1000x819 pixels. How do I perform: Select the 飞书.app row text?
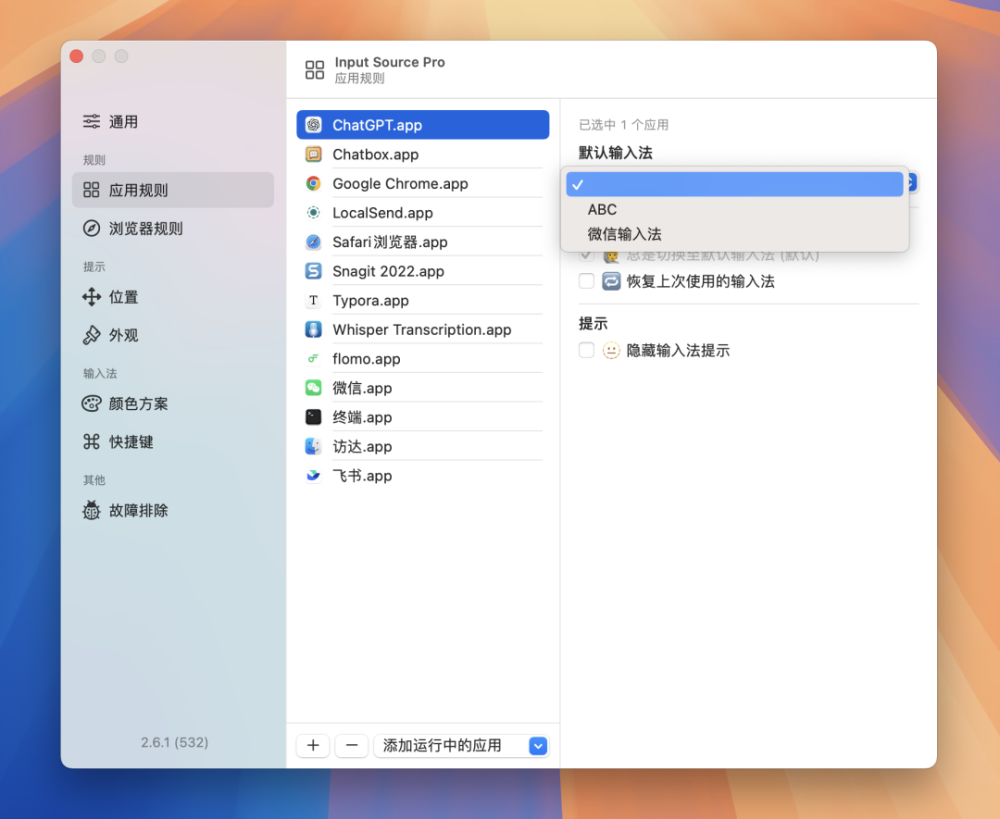362,476
